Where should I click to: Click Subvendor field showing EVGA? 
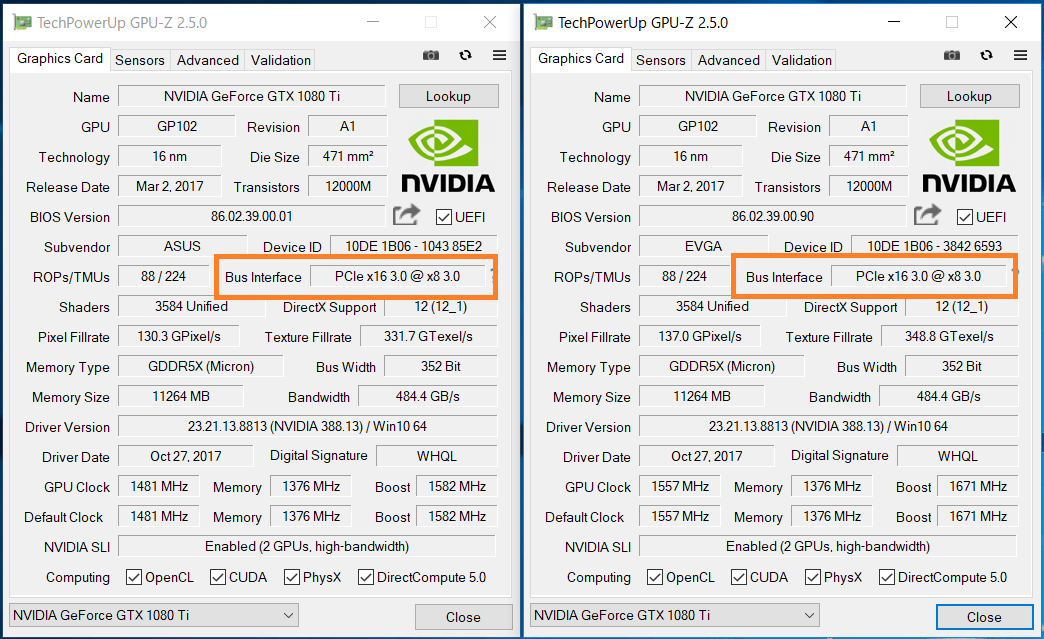click(703, 246)
